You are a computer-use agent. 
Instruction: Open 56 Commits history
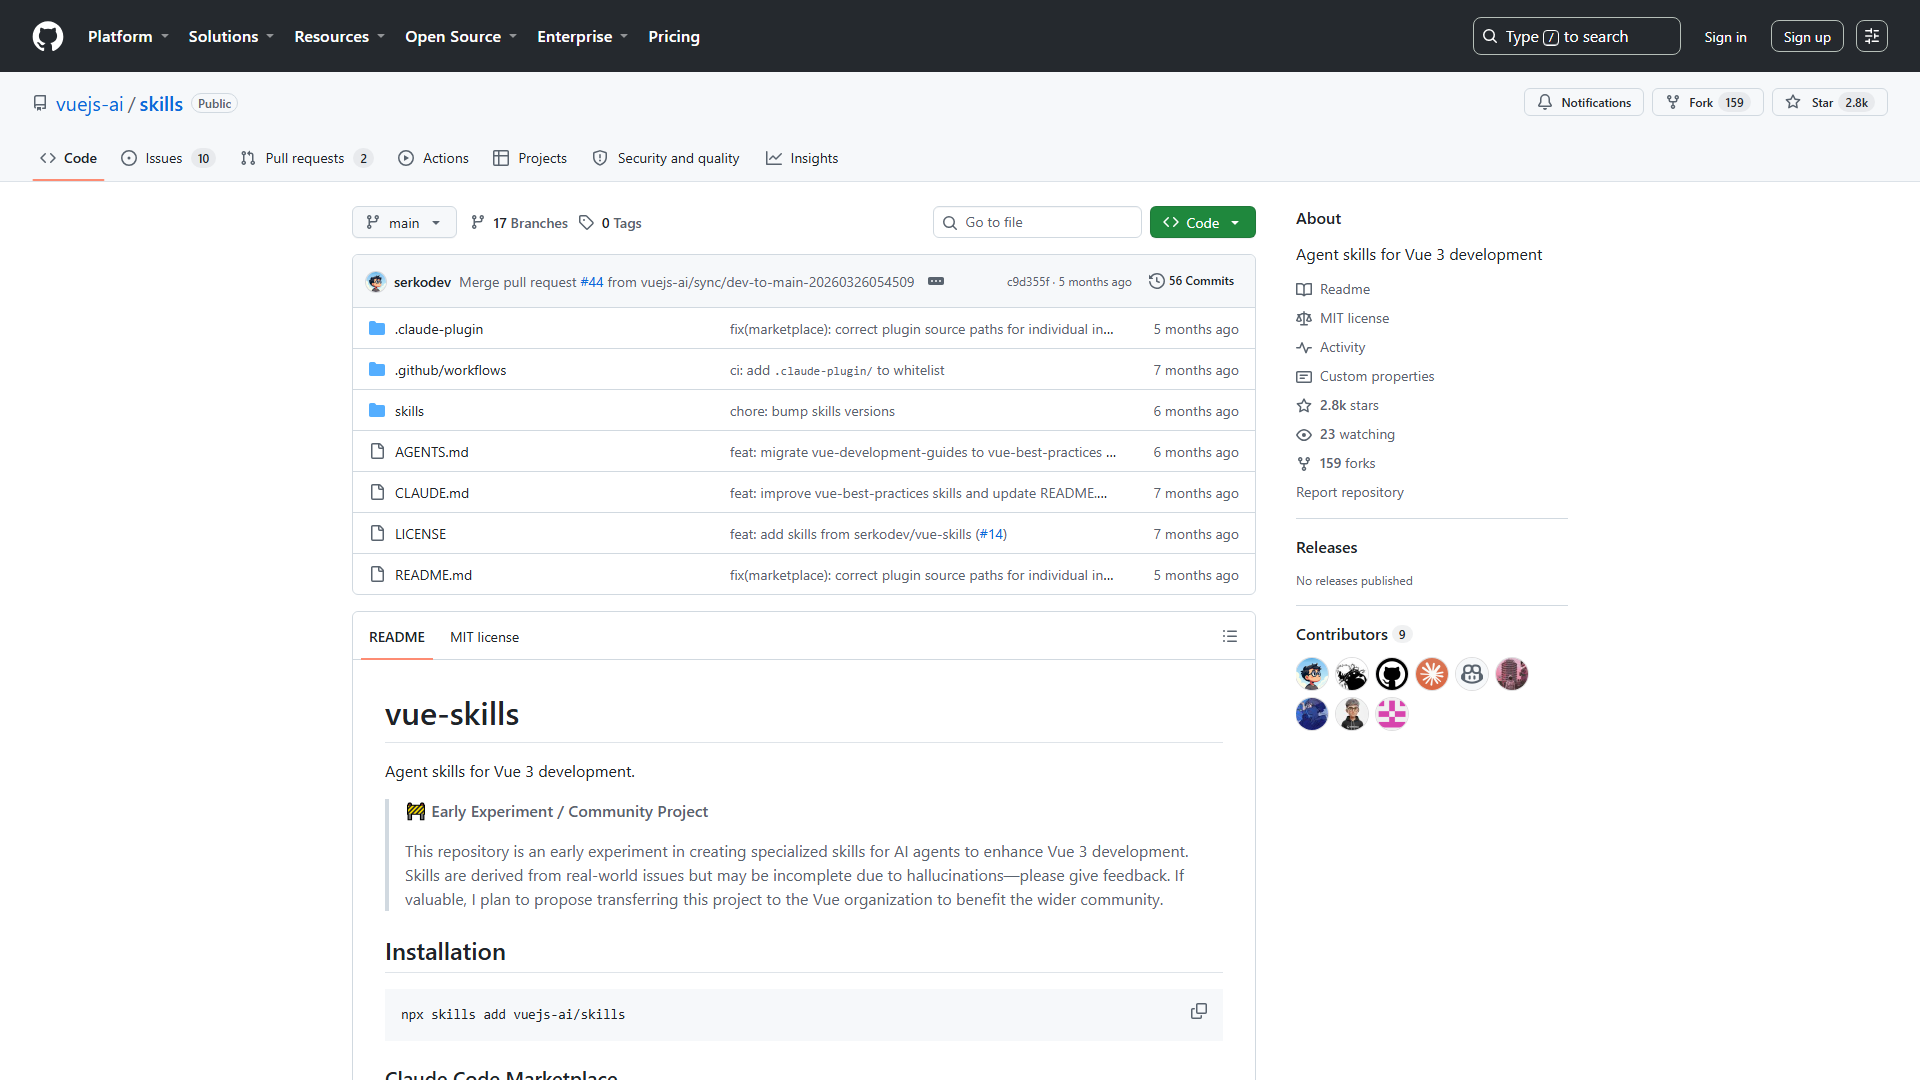tap(1191, 281)
